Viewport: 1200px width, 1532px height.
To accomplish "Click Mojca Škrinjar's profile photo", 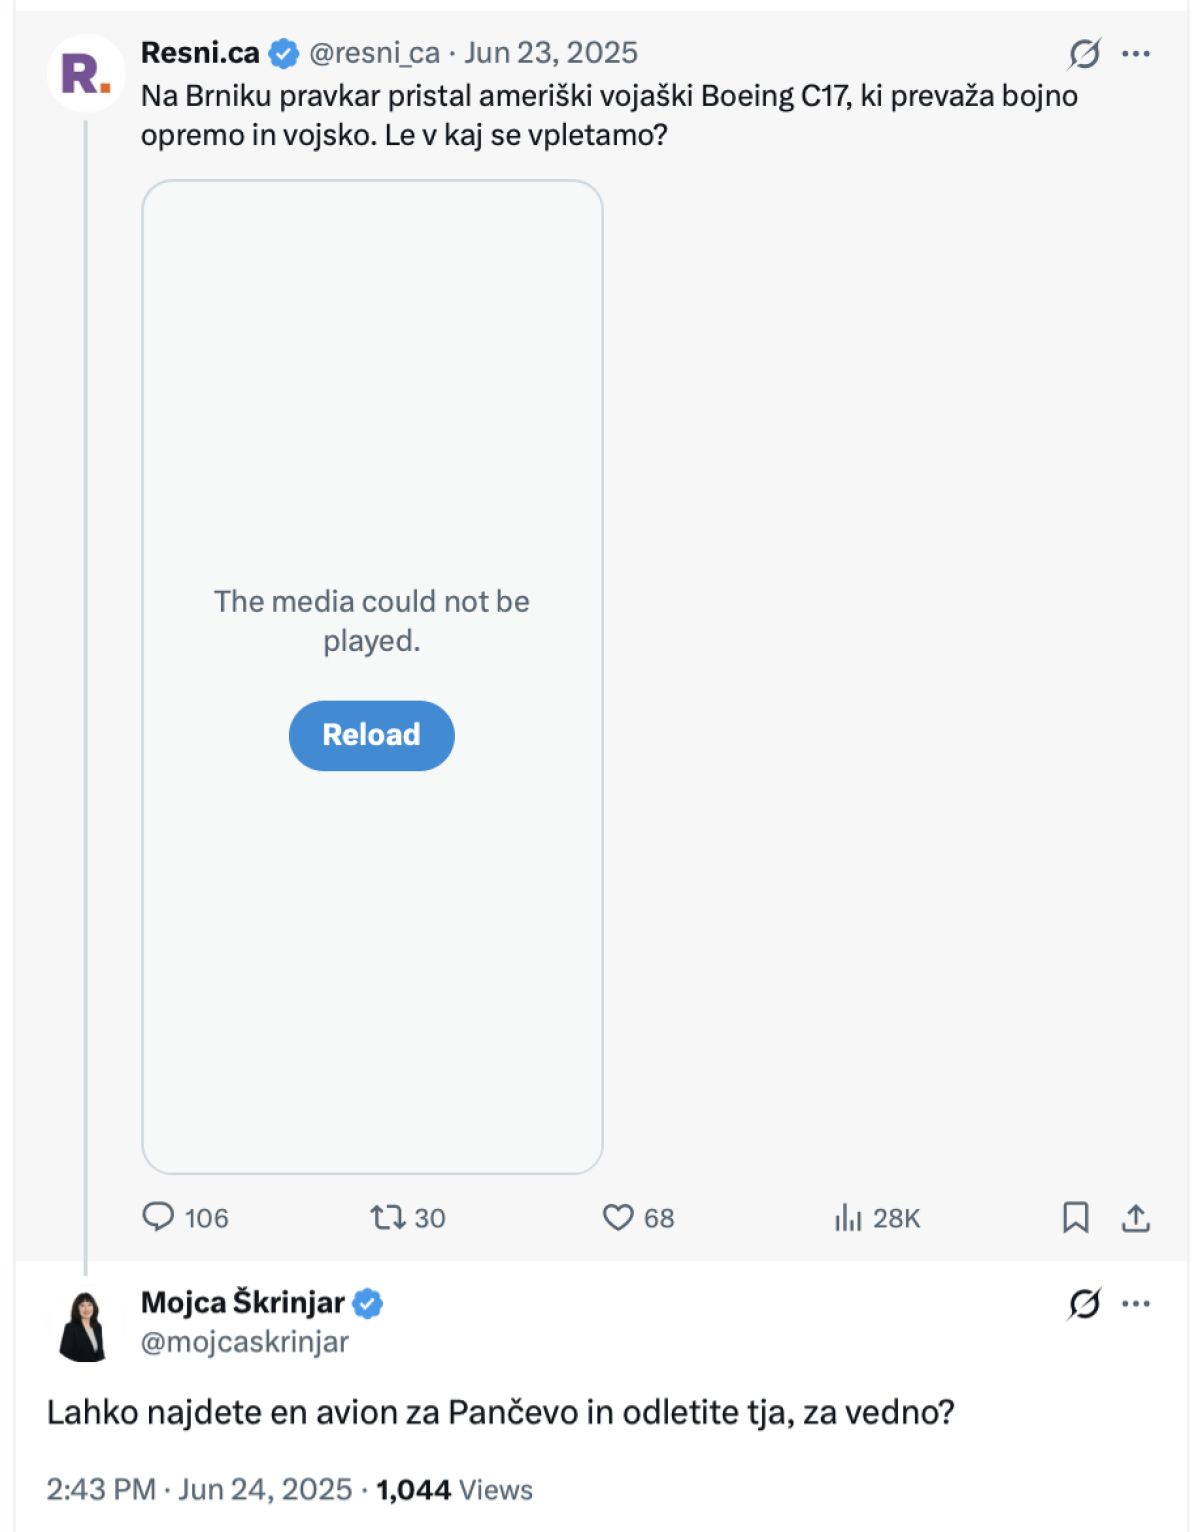I will [x=84, y=1326].
